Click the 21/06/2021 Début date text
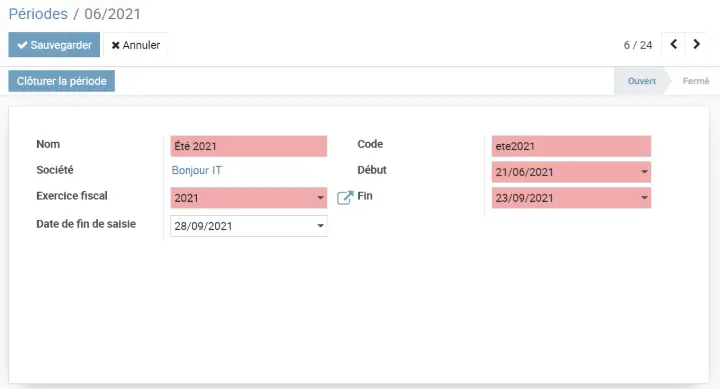Screen dimensions: 720x389 coord(524,172)
